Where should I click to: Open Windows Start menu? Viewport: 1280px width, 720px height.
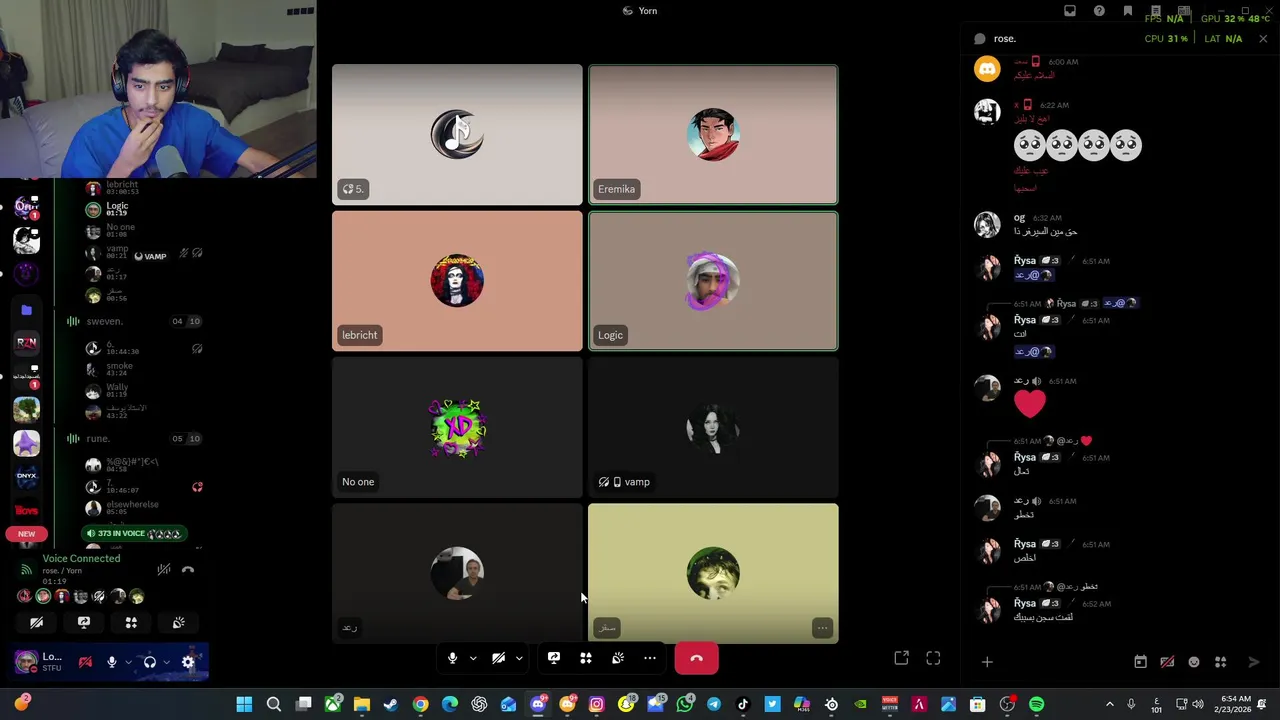click(x=244, y=704)
